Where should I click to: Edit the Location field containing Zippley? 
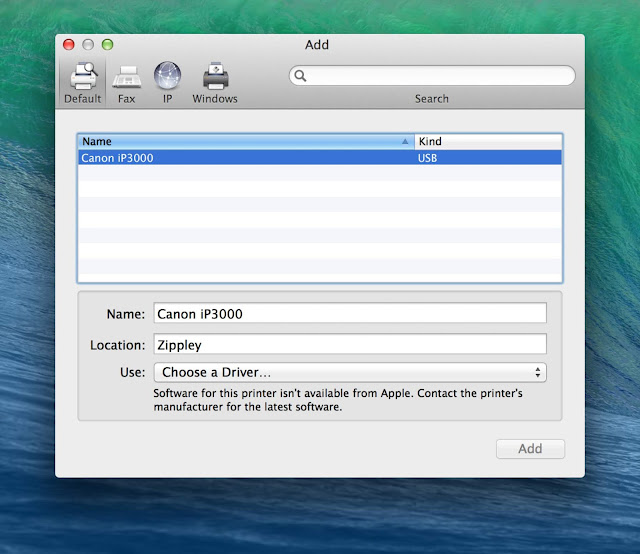350,344
